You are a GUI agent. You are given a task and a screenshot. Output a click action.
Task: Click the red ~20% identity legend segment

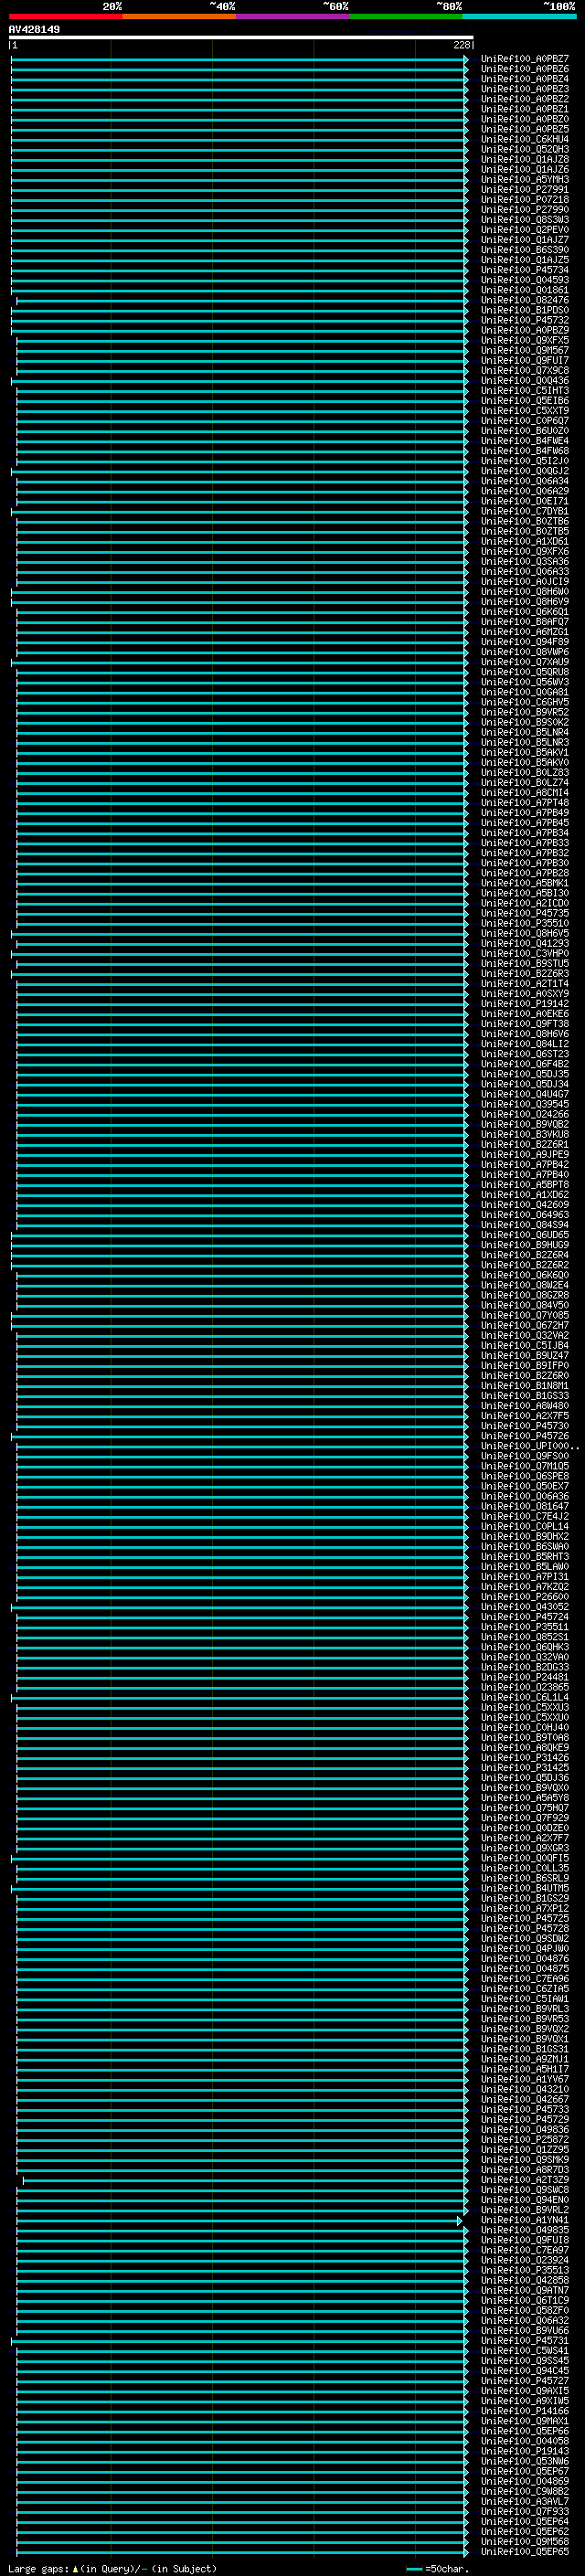pos(65,16)
